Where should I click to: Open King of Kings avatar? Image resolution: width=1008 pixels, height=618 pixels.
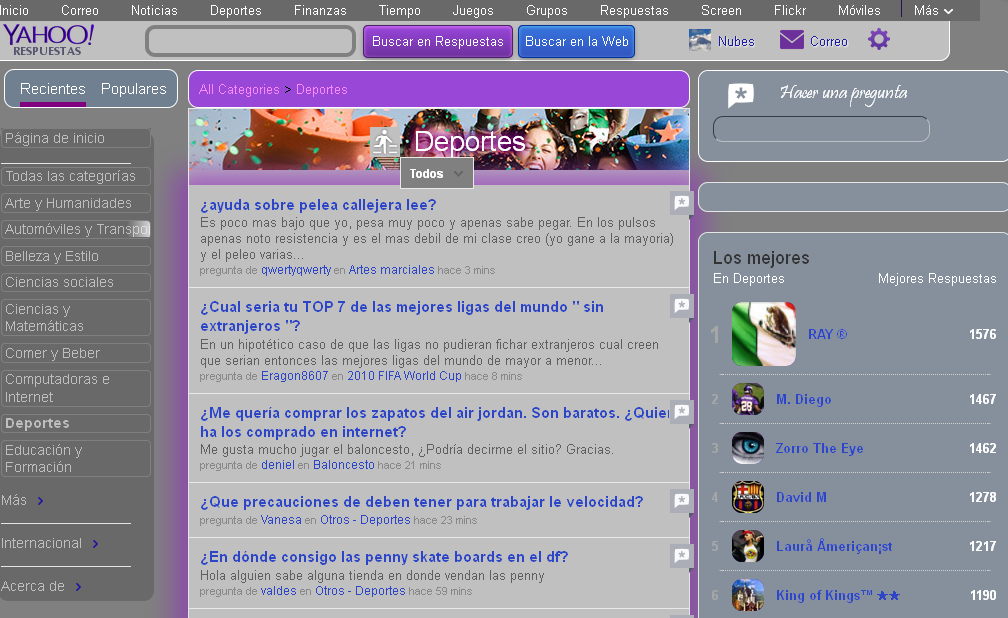748,595
